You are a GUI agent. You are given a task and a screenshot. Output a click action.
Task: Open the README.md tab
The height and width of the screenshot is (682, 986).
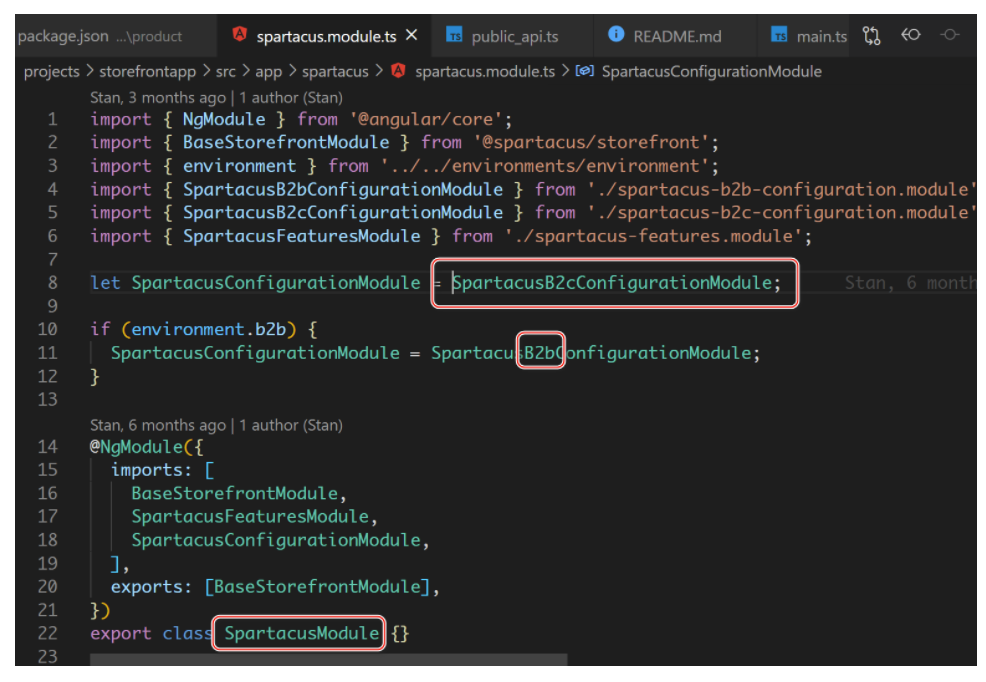coord(677,36)
